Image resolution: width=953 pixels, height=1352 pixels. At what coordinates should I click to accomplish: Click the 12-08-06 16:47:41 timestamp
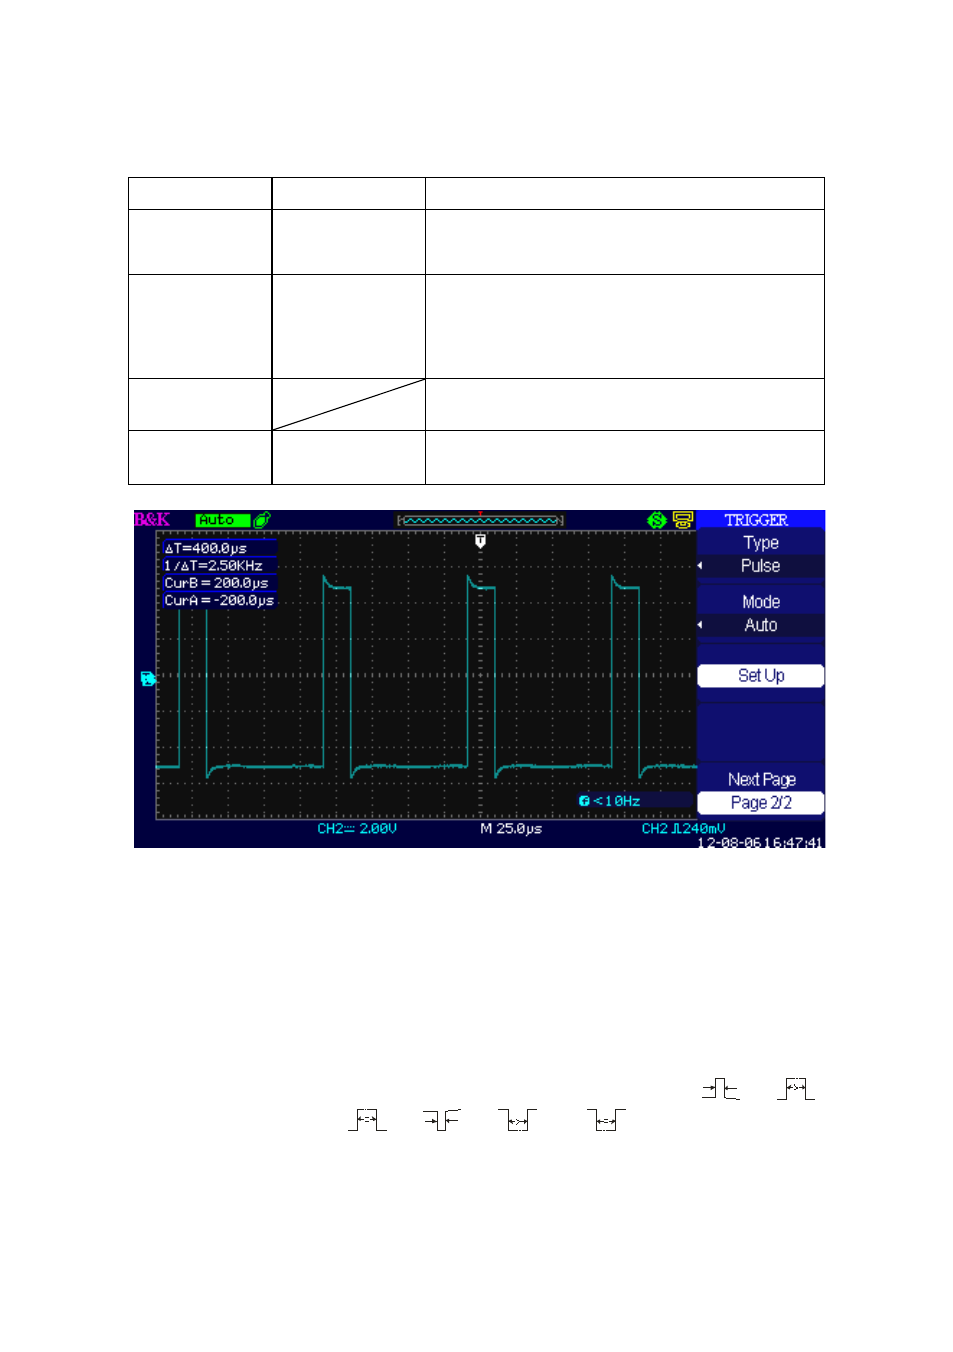pyautogui.click(x=760, y=842)
